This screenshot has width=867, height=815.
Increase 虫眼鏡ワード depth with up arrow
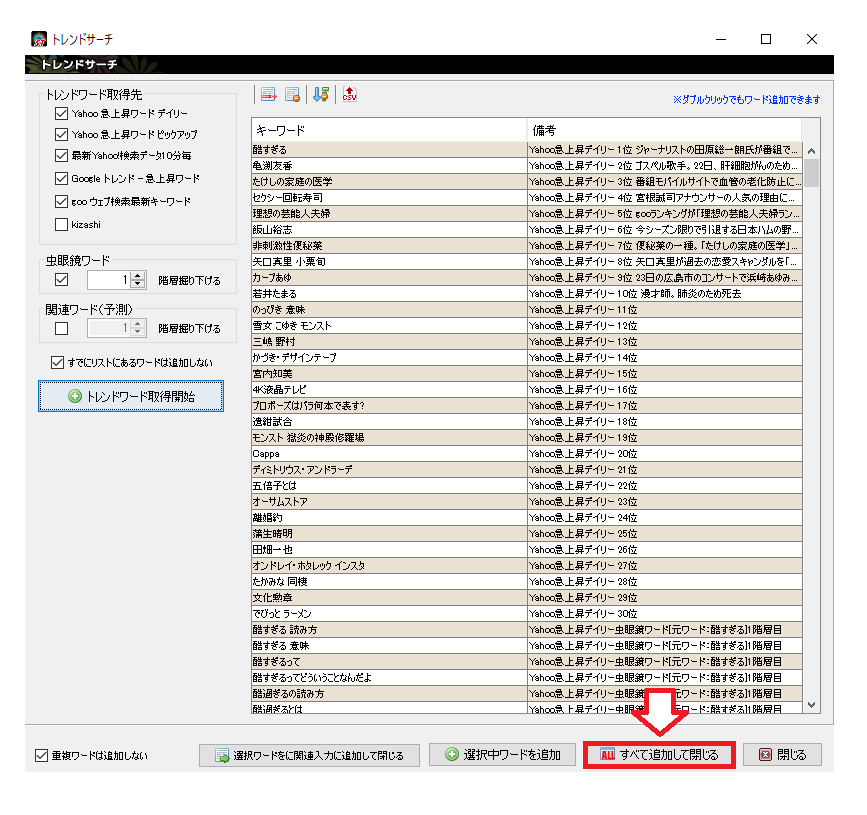tap(138, 276)
